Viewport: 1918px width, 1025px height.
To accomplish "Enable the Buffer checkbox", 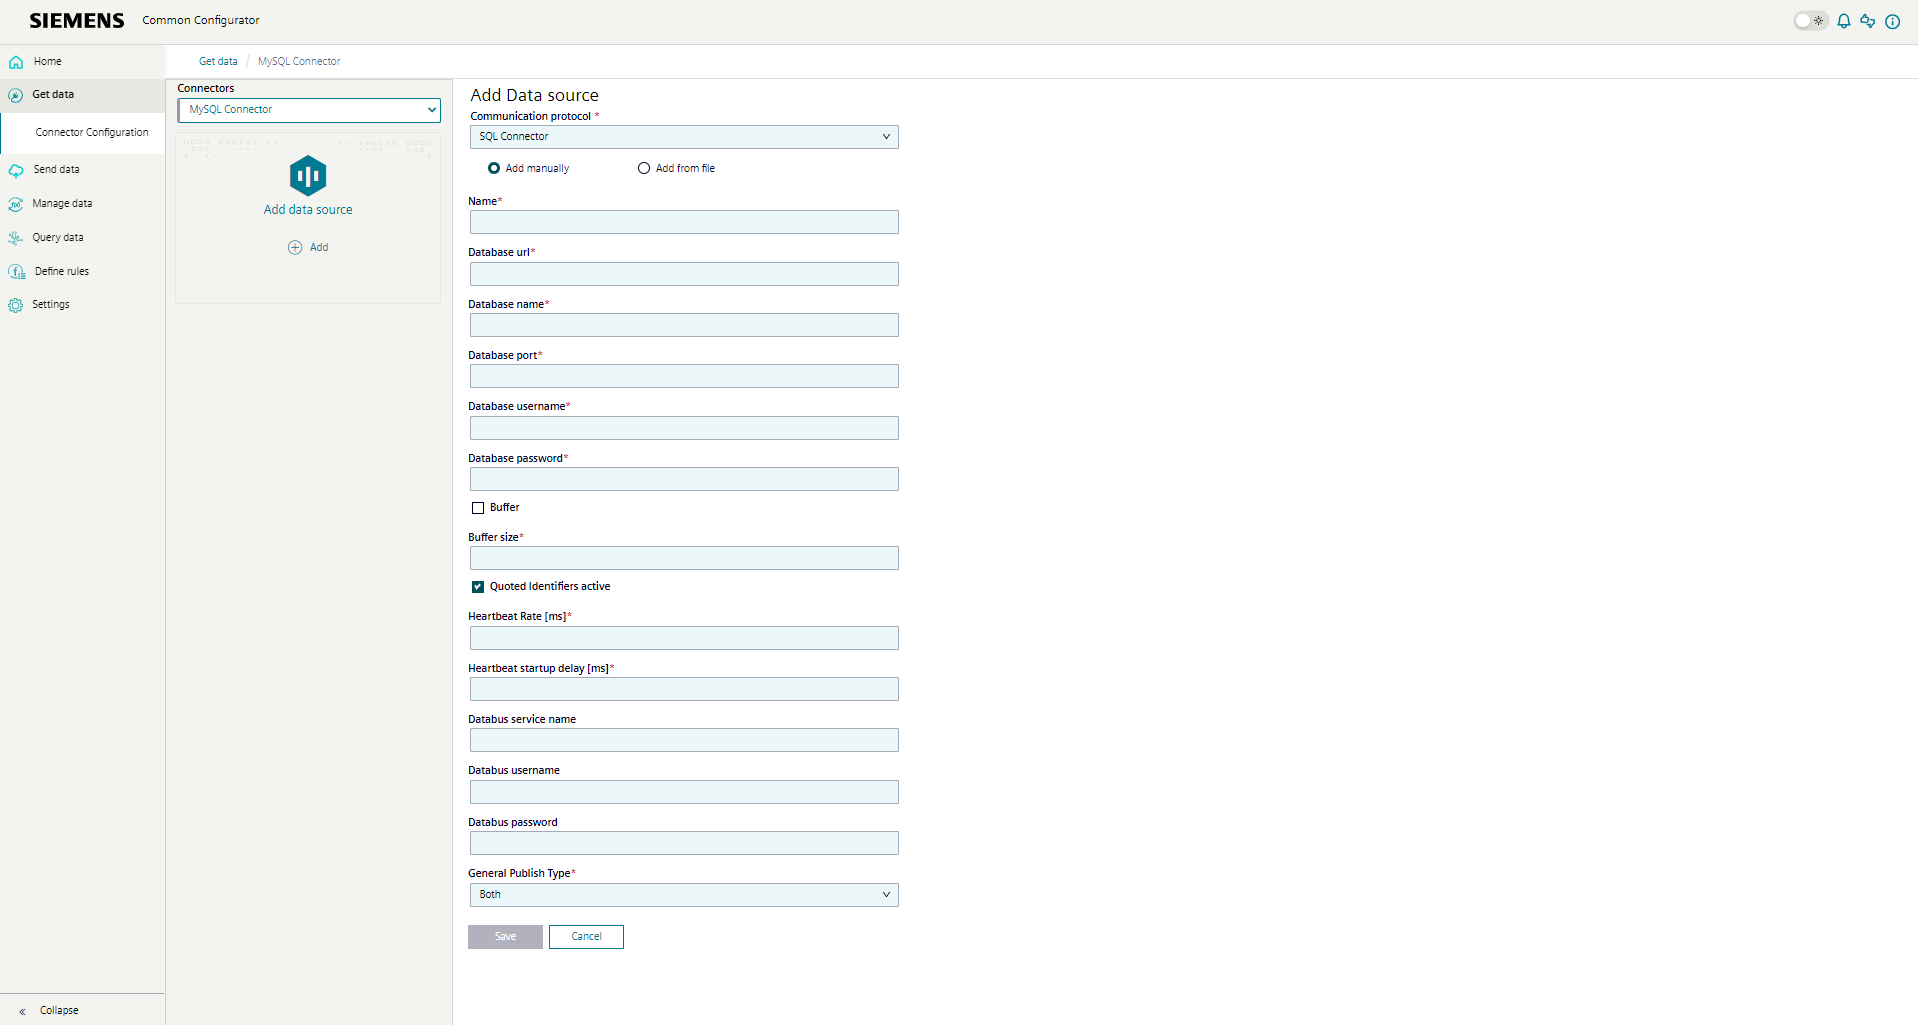I will (478, 508).
